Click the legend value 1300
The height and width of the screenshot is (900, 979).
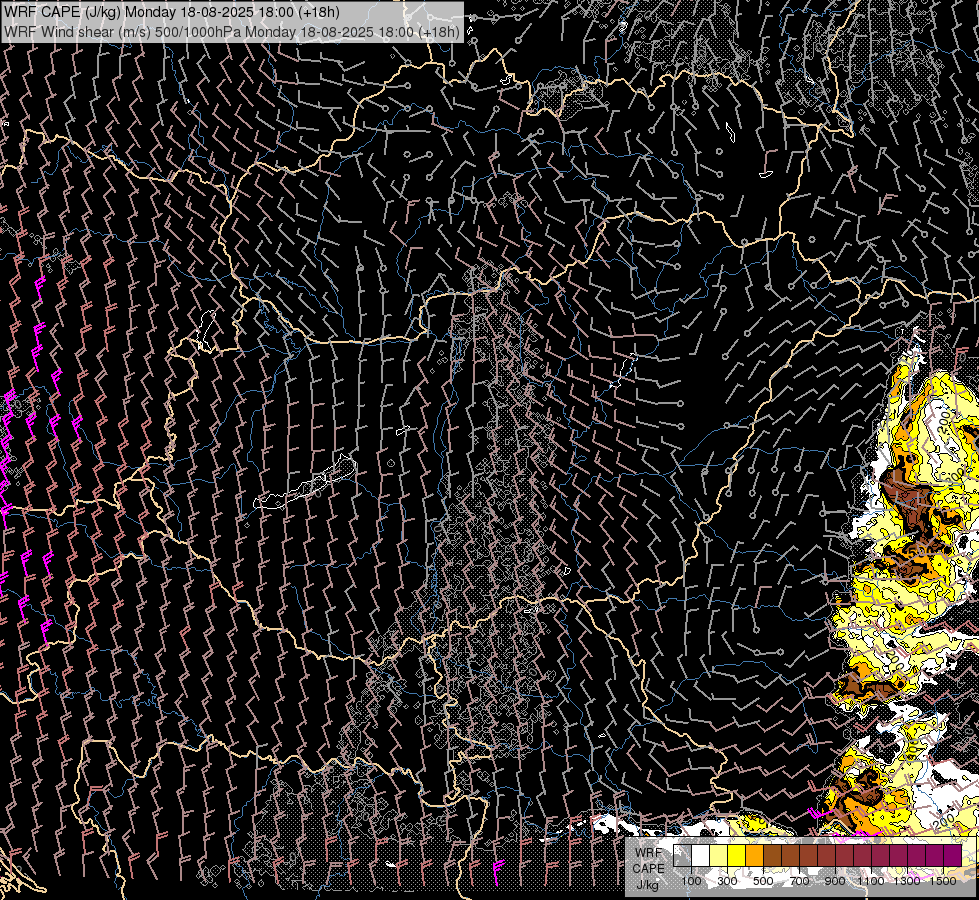tap(907, 881)
